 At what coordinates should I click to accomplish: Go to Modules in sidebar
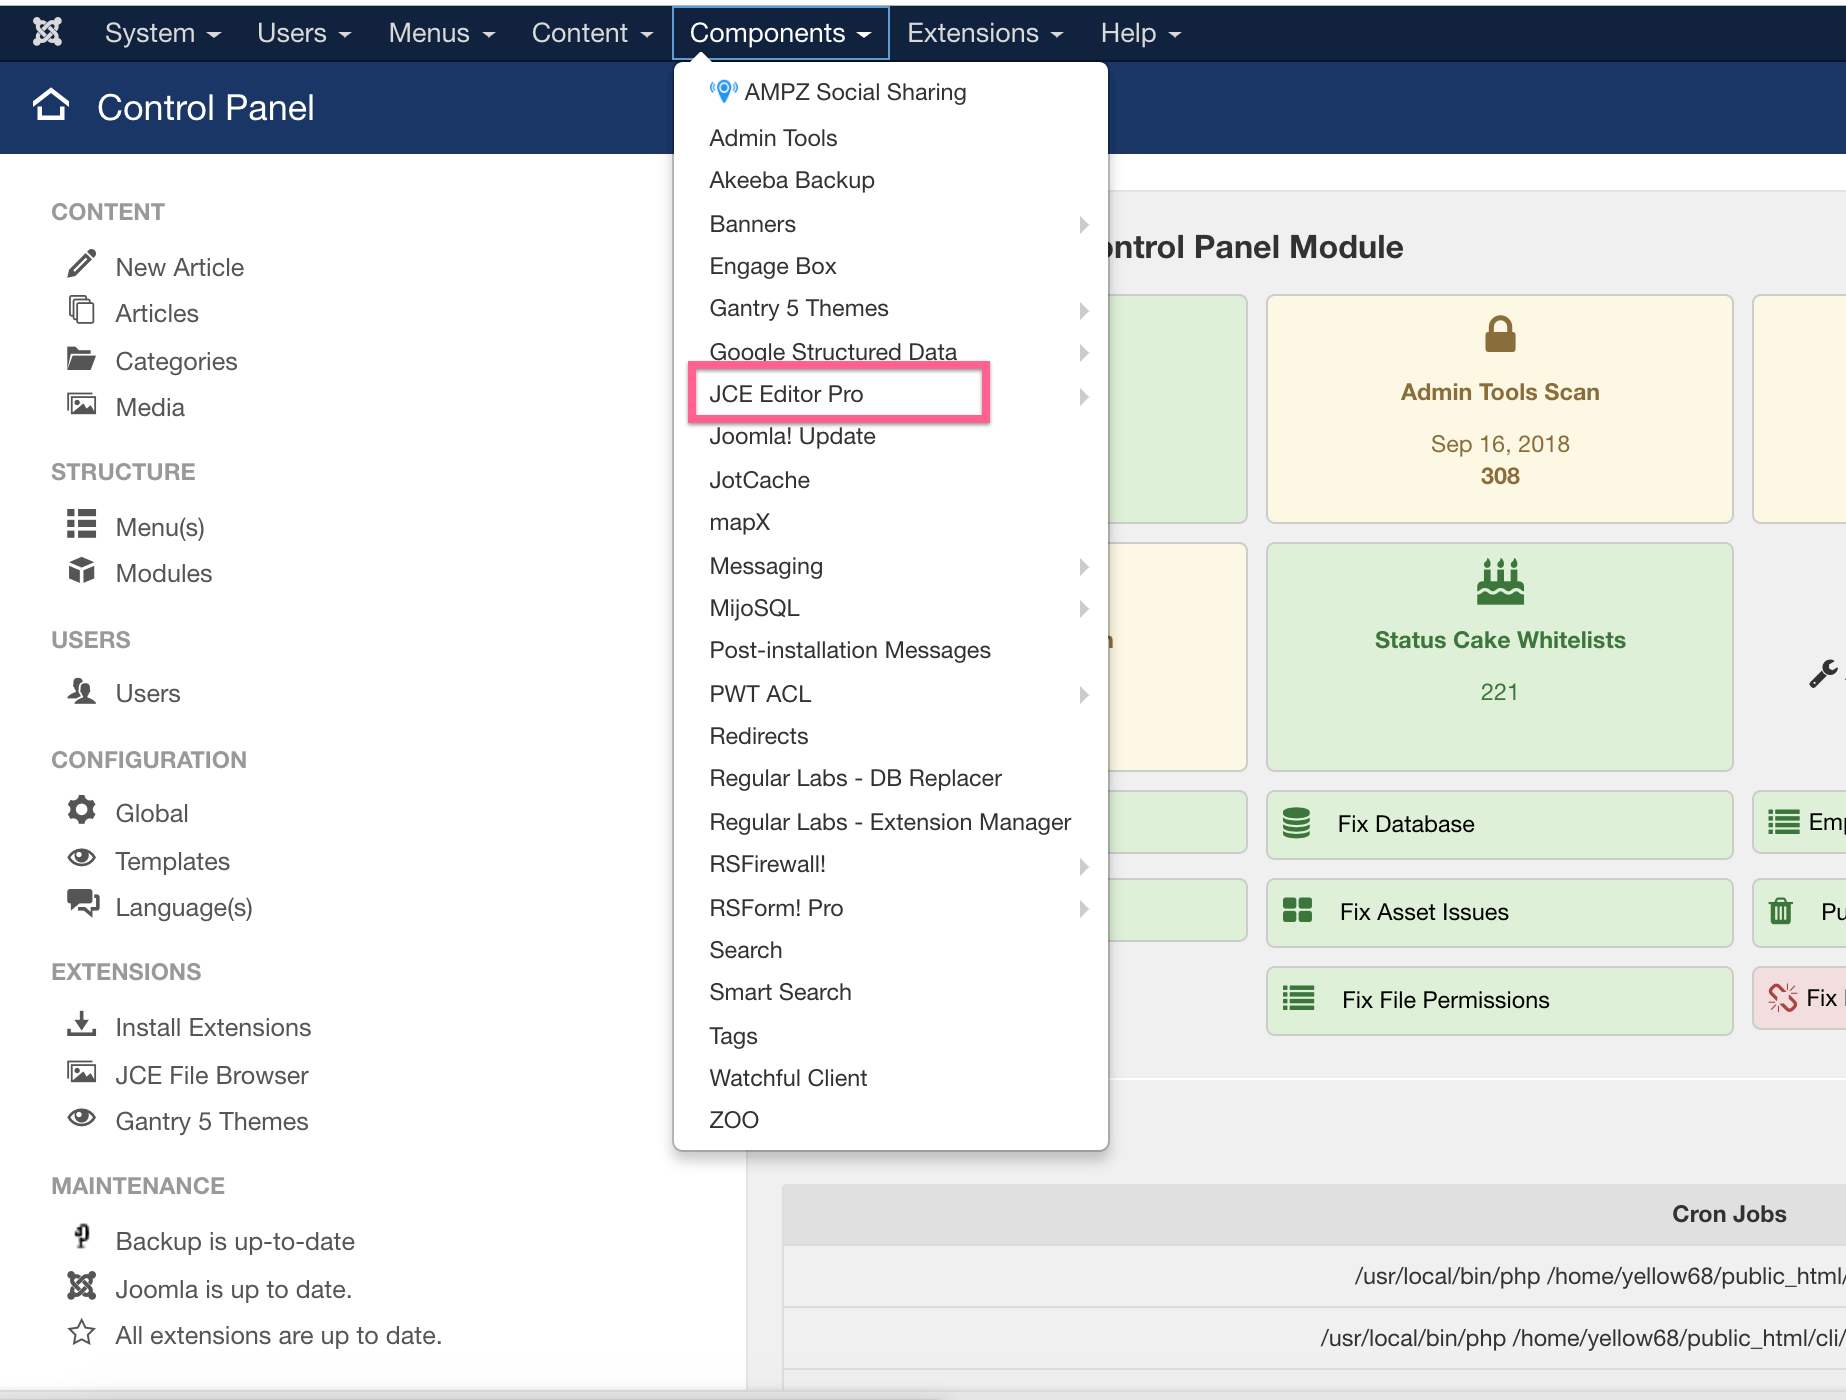164,573
